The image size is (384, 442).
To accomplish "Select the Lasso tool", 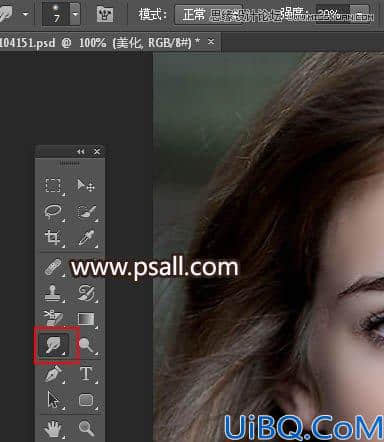I will coord(53,211).
